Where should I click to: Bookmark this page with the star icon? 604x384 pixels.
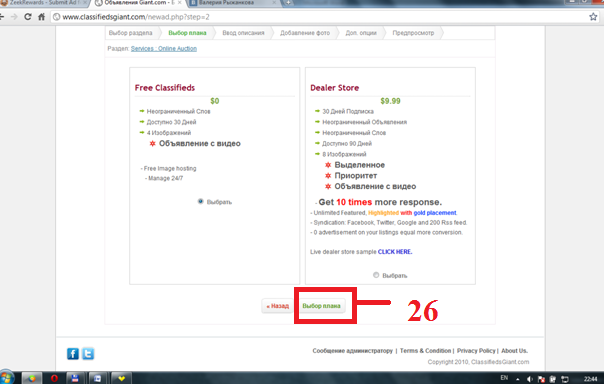point(593,17)
